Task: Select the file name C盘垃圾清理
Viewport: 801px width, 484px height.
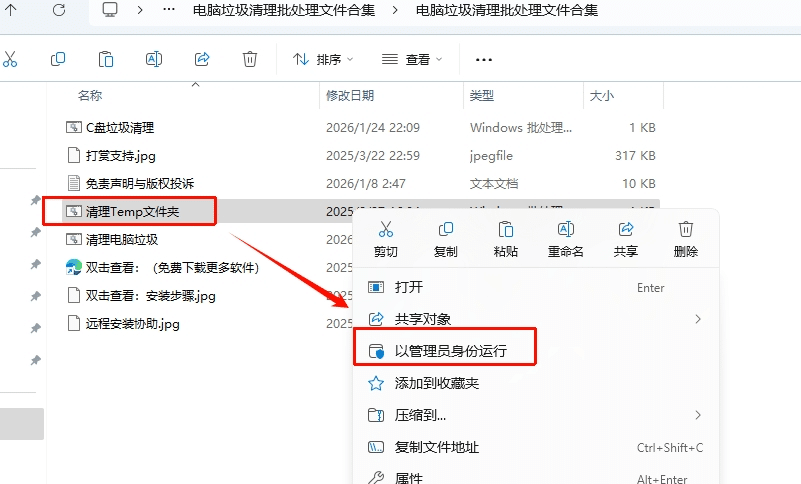Action: [120, 127]
